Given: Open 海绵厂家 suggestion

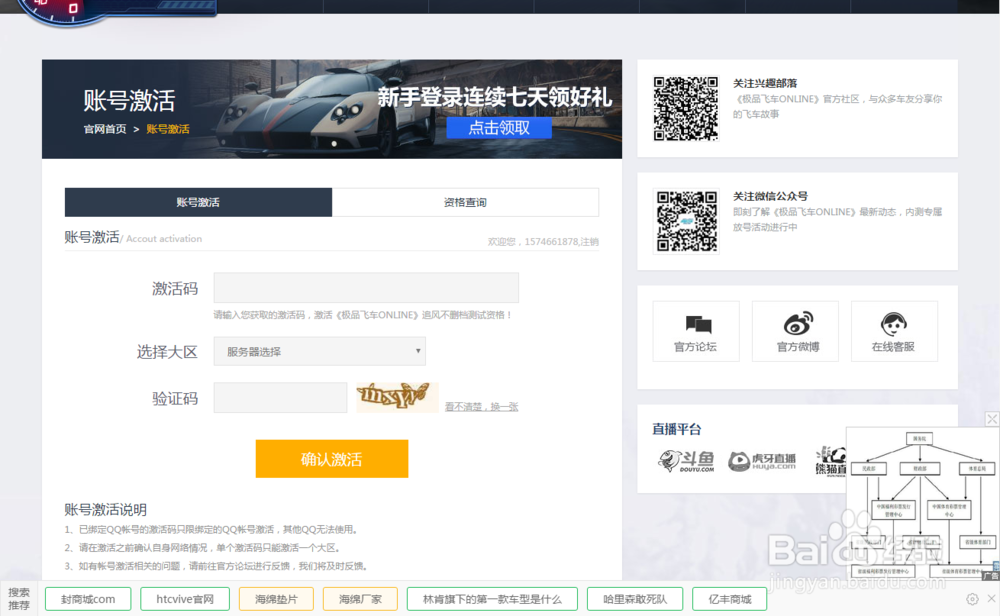Looking at the screenshot, I should click(x=360, y=599).
